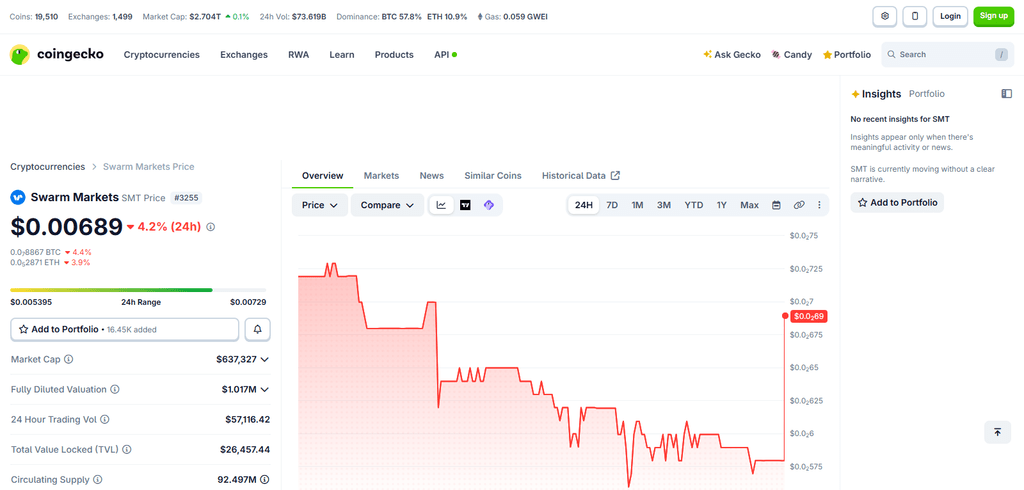The width and height of the screenshot is (1024, 490).
Task: Open the Products nav menu
Action: pos(394,55)
